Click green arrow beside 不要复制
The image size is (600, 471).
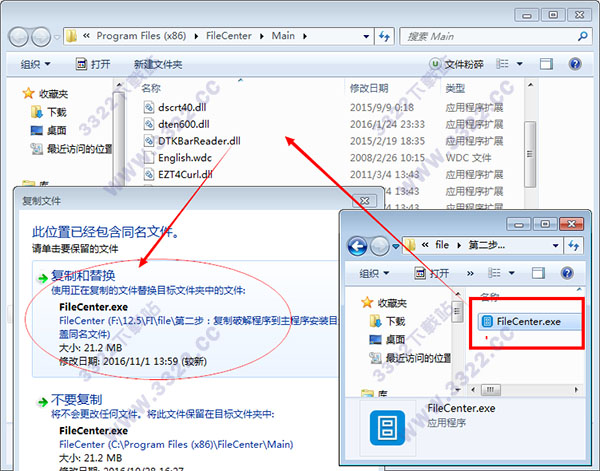click(42, 402)
